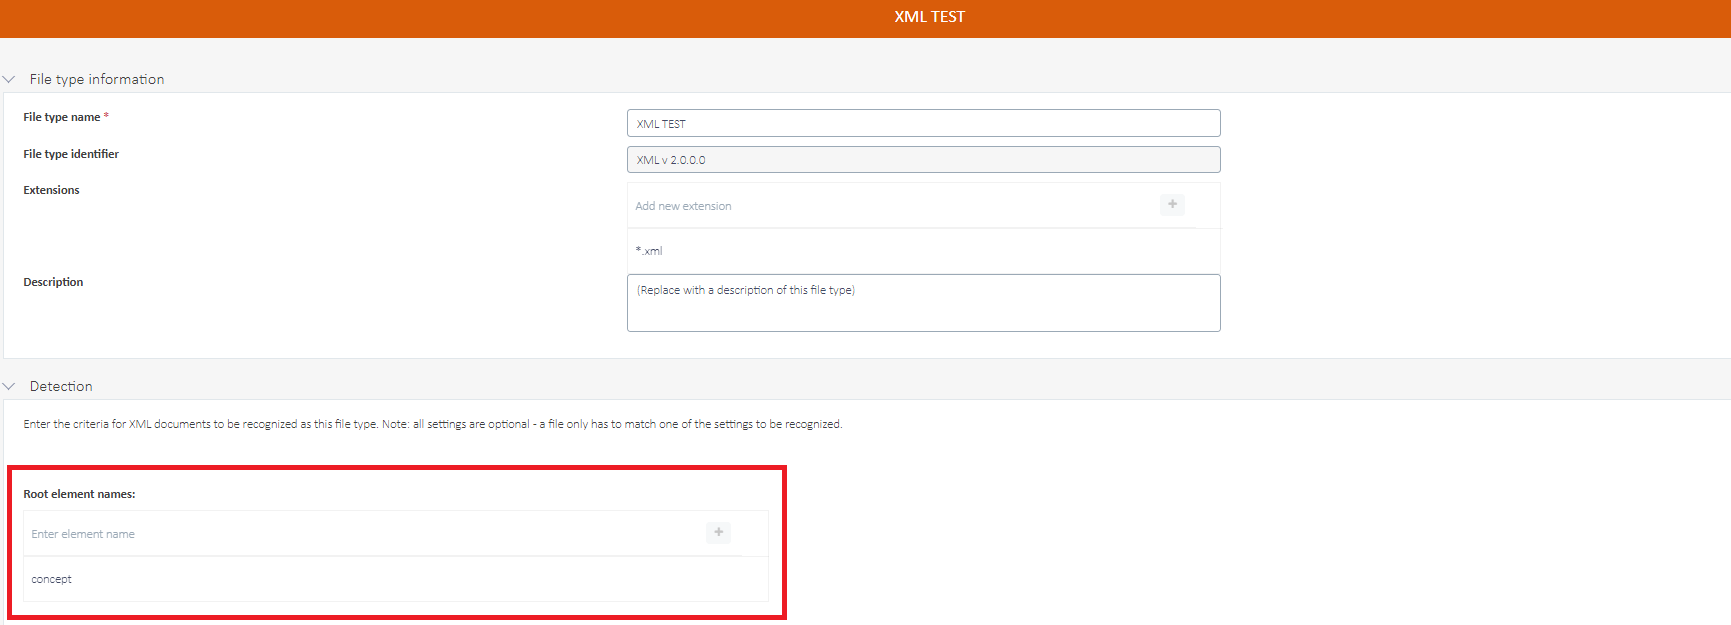The height and width of the screenshot is (625, 1731).
Task: Click the Root element names label
Action: pos(79,494)
